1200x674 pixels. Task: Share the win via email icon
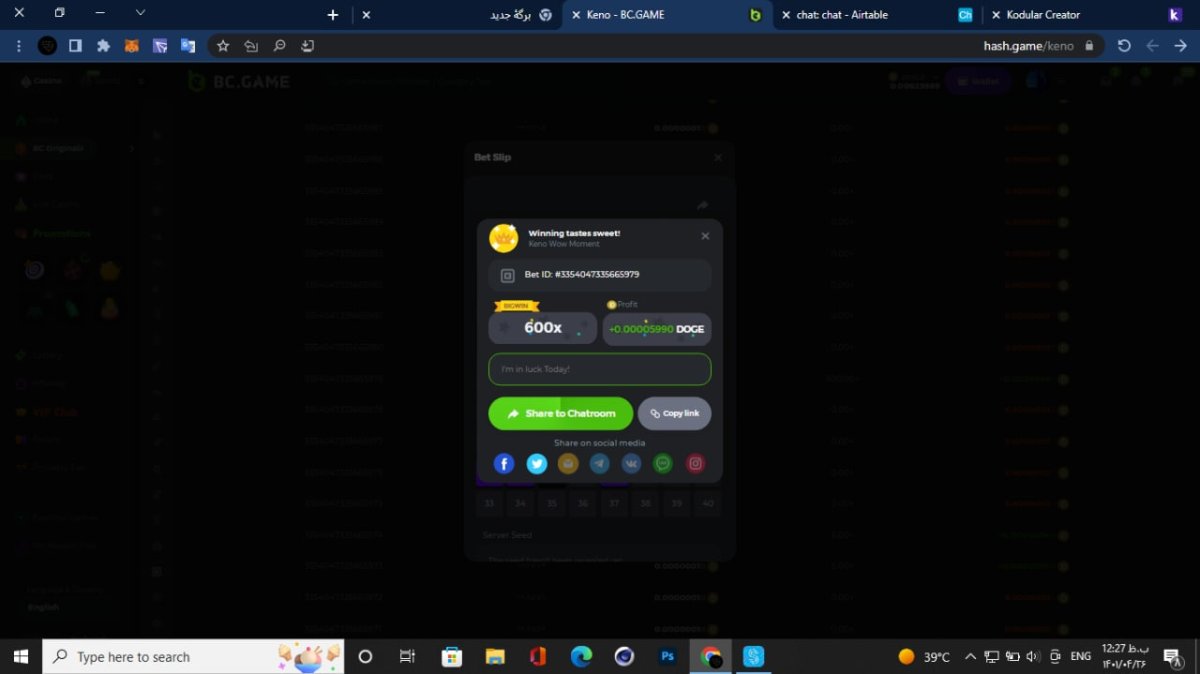point(568,463)
